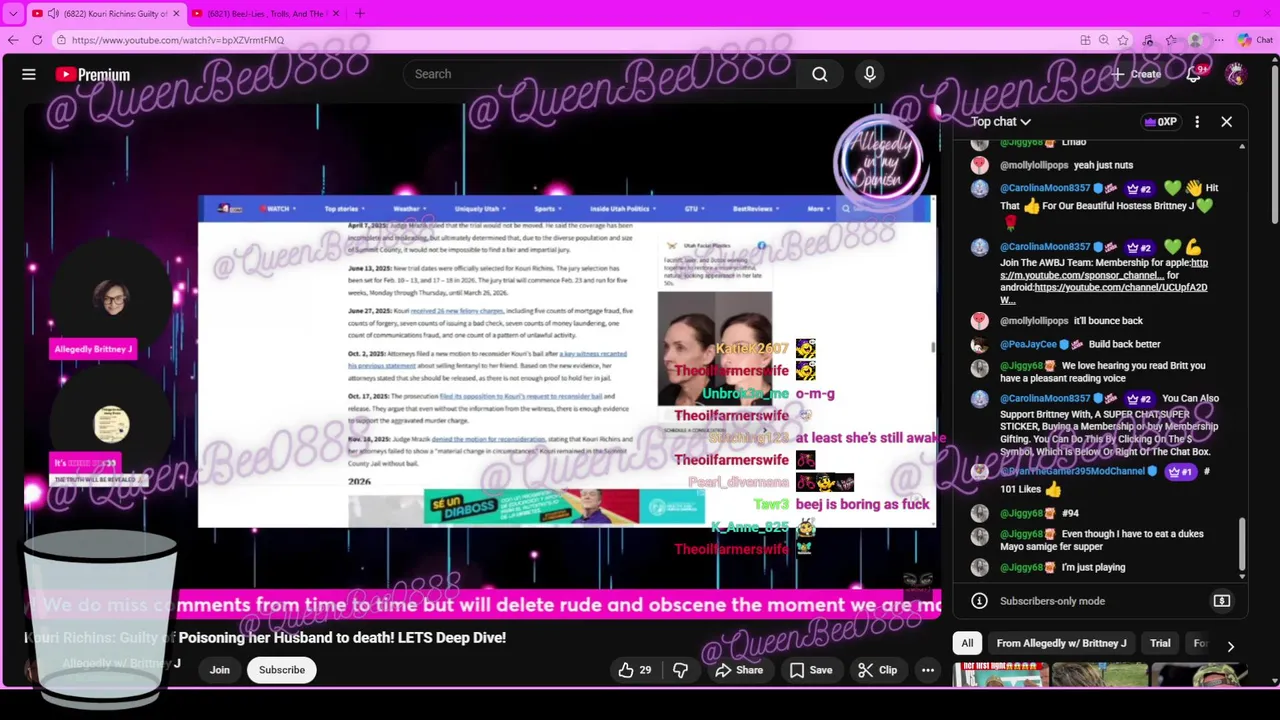Create a Clip of the video
The width and height of the screenshot is (1280, 720).
point(877,670)
